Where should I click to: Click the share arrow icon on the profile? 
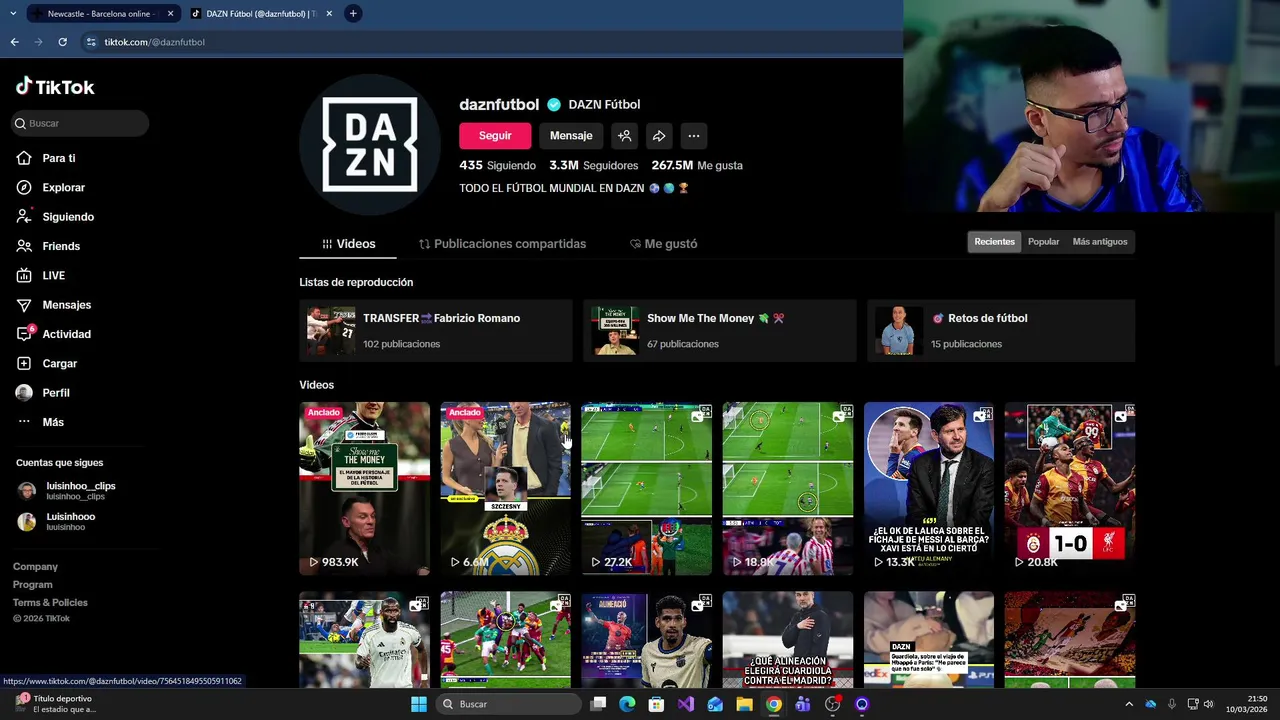[x=659, y=136]
